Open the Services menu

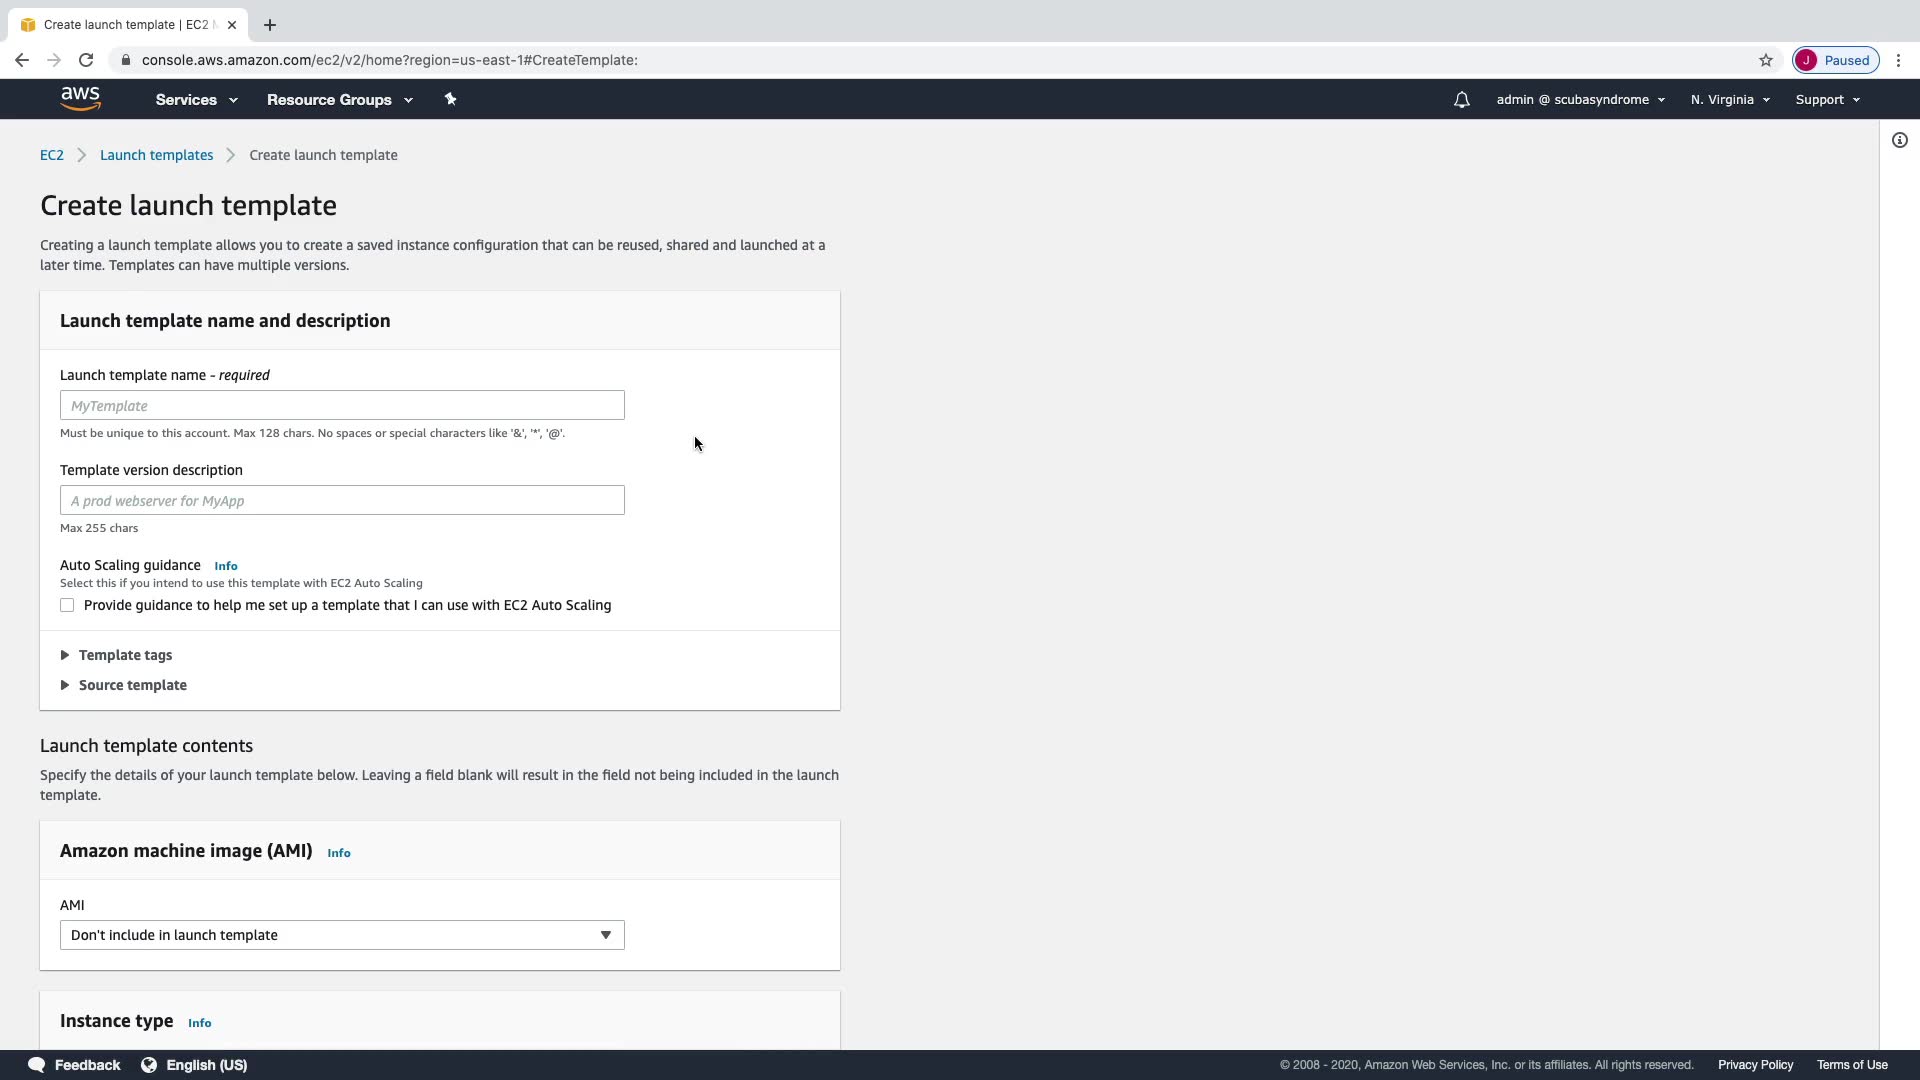point(196,100)
